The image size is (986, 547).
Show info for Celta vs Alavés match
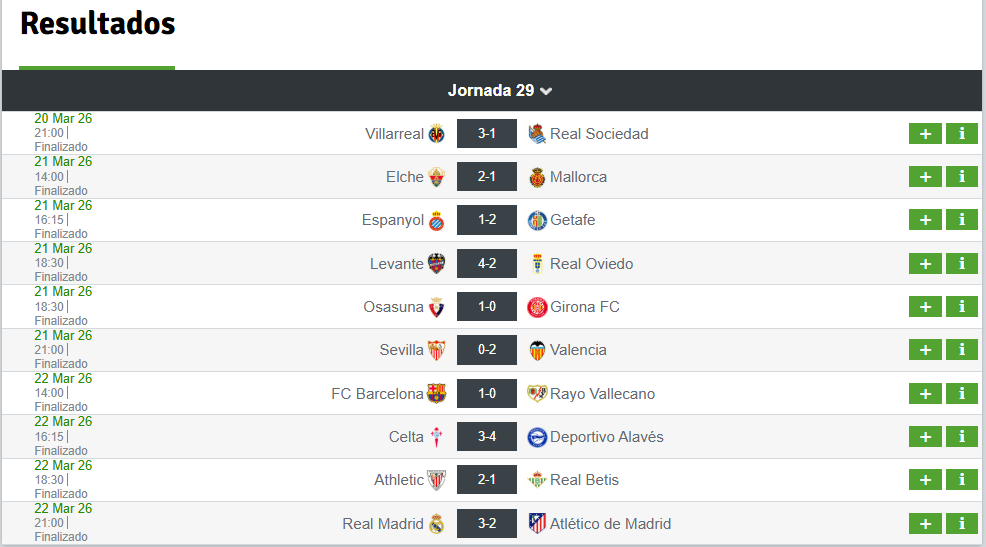(x=961, y=436)
